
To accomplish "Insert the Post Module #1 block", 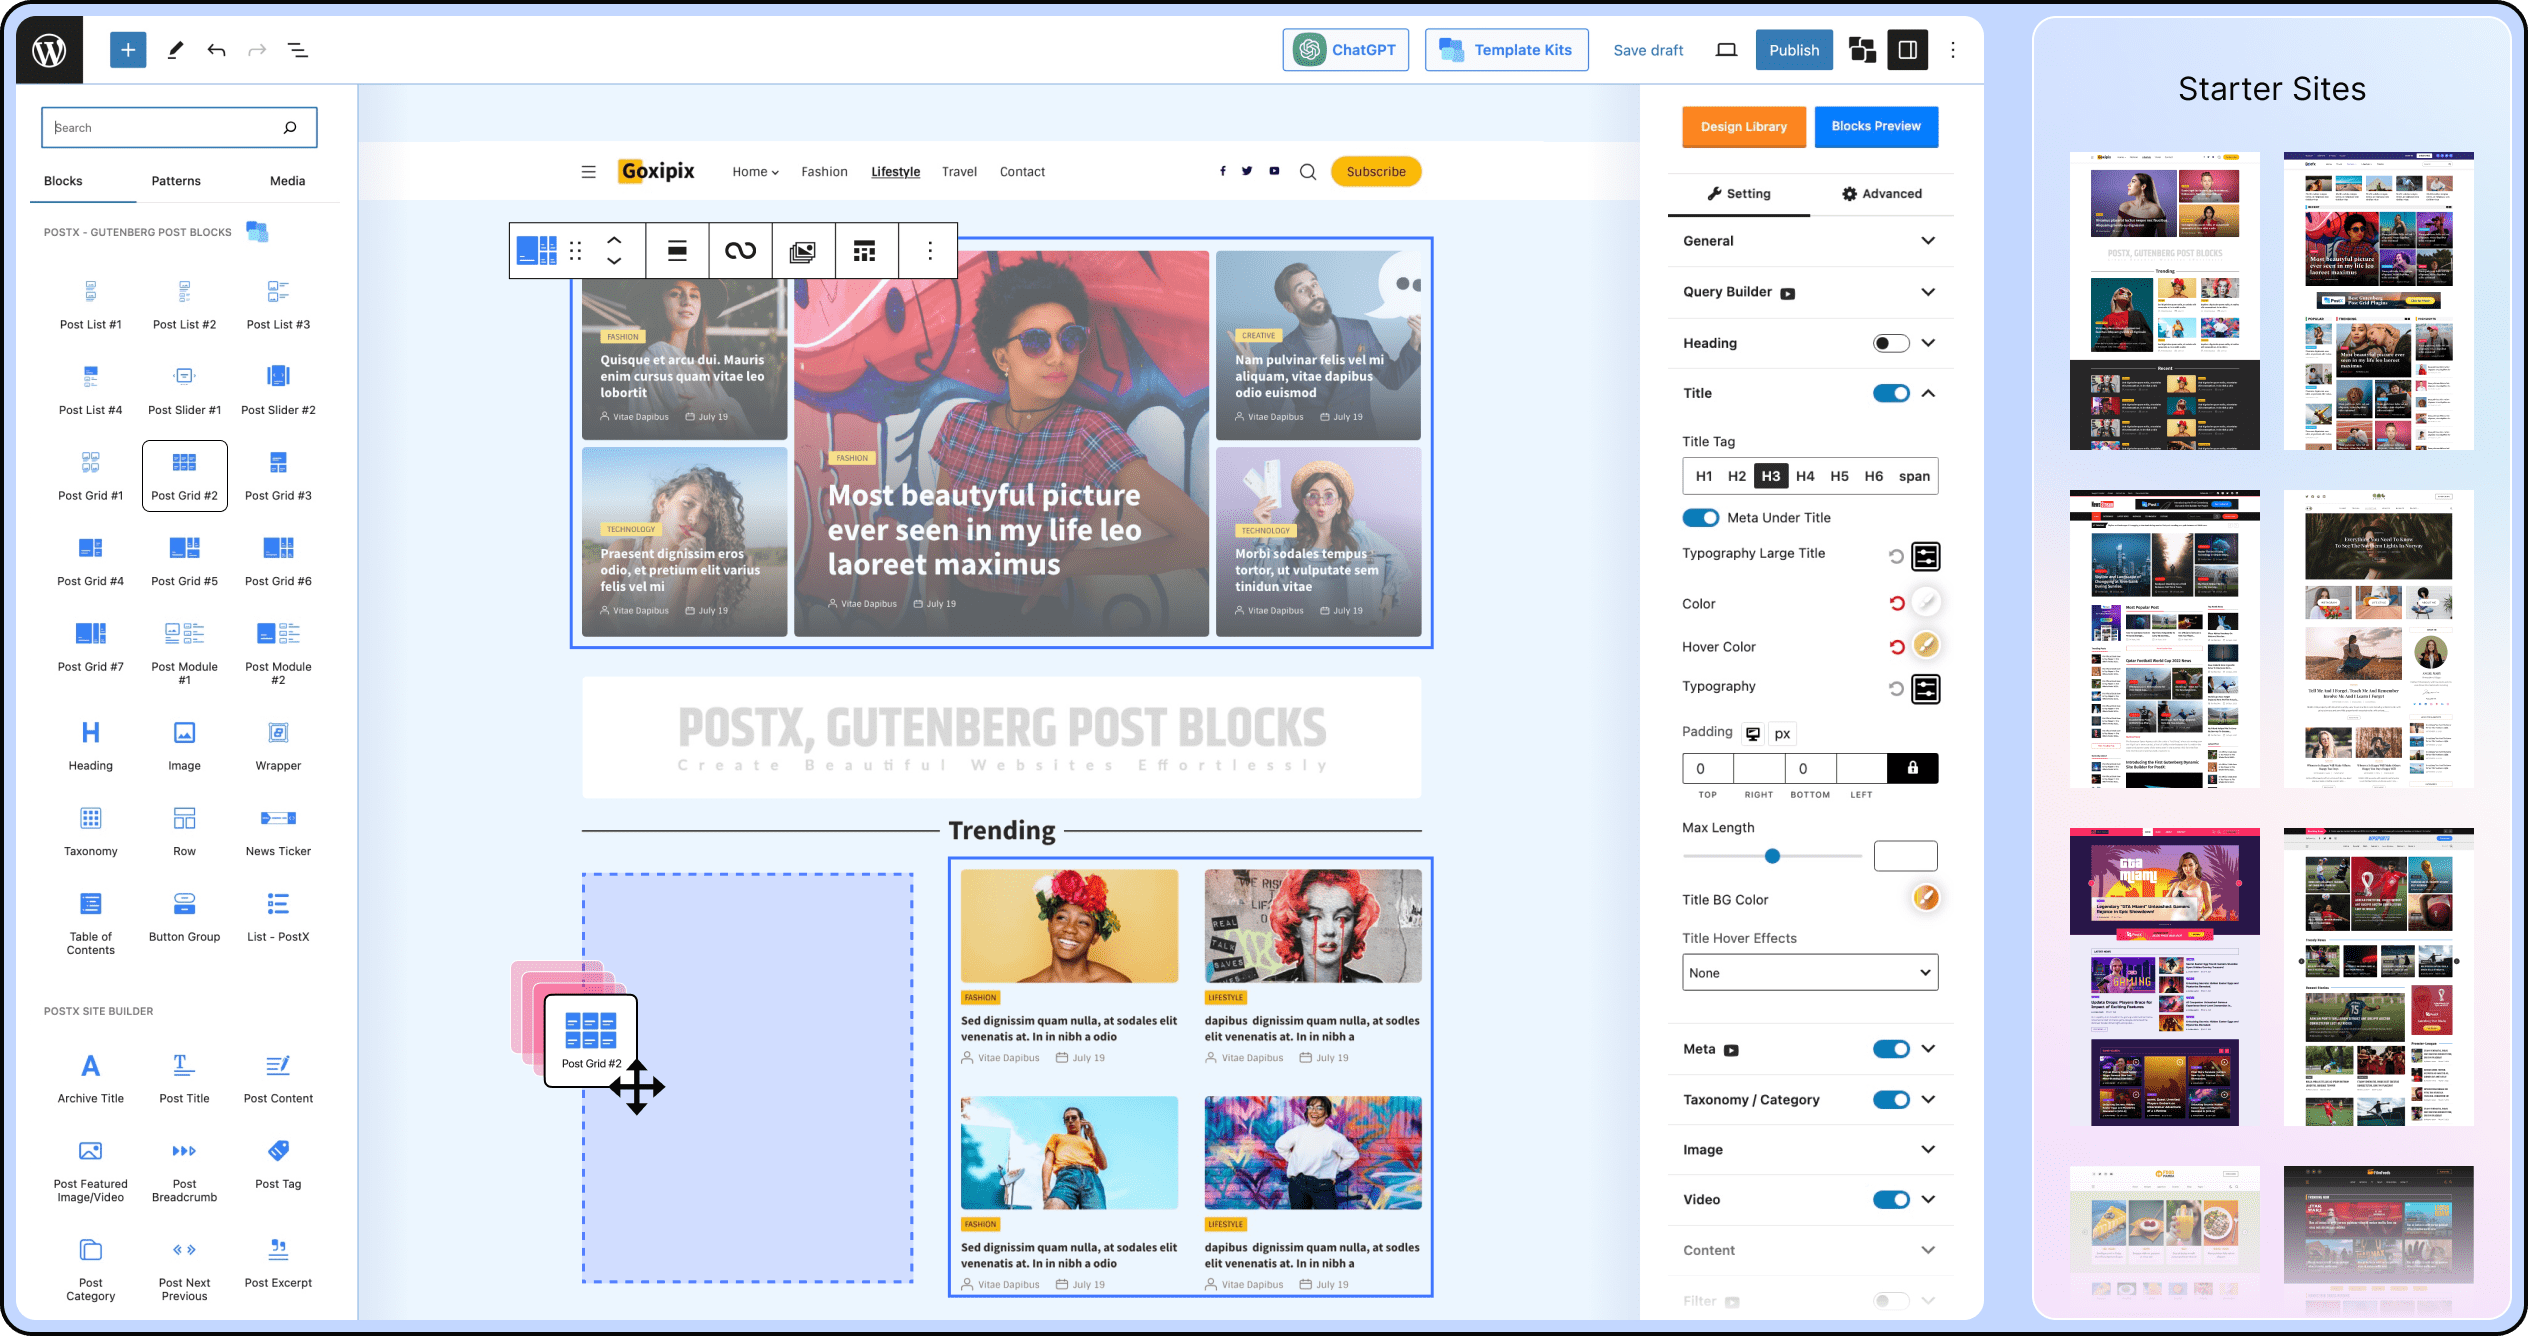I will tap(184, 653).
